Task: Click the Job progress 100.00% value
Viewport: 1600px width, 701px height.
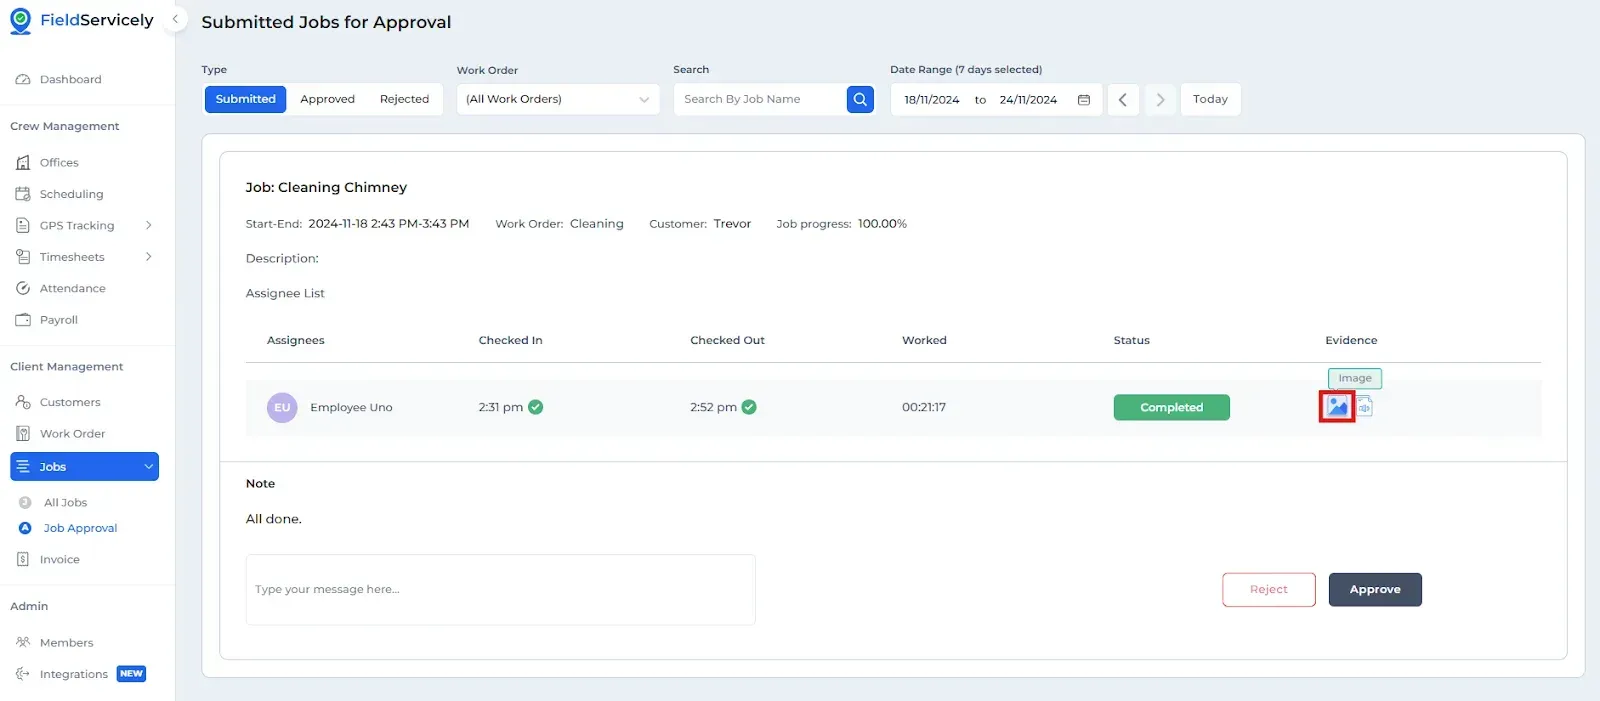Action: point(882,224)
